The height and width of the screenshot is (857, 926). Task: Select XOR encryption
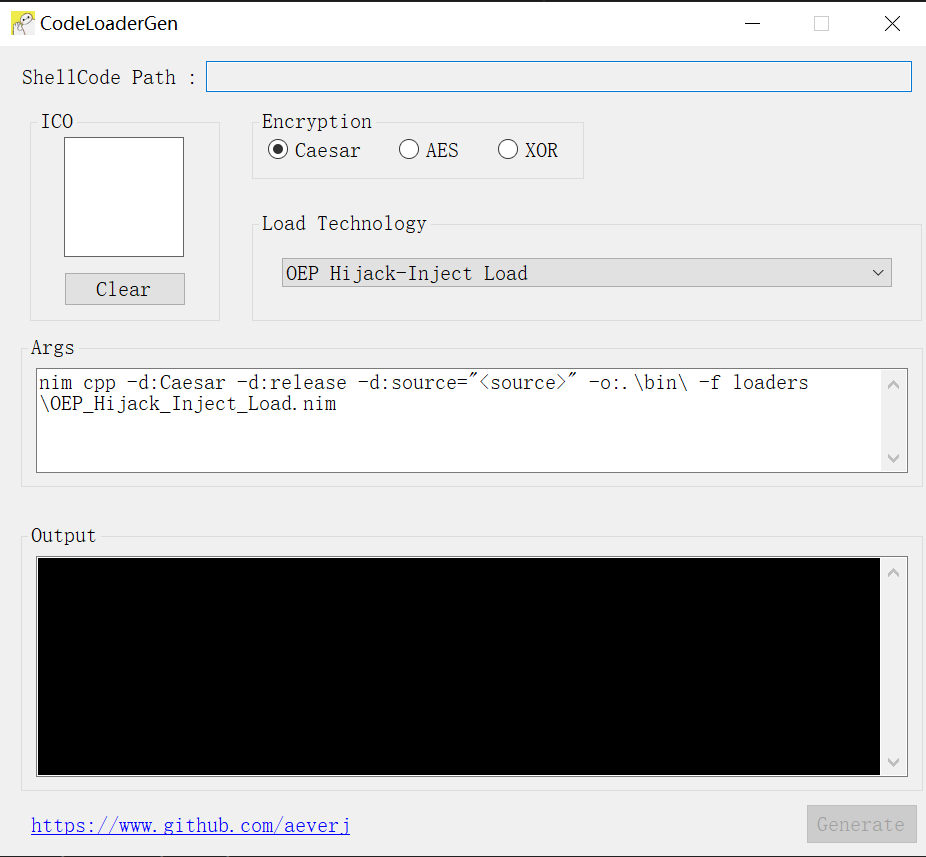coord(508,149)
